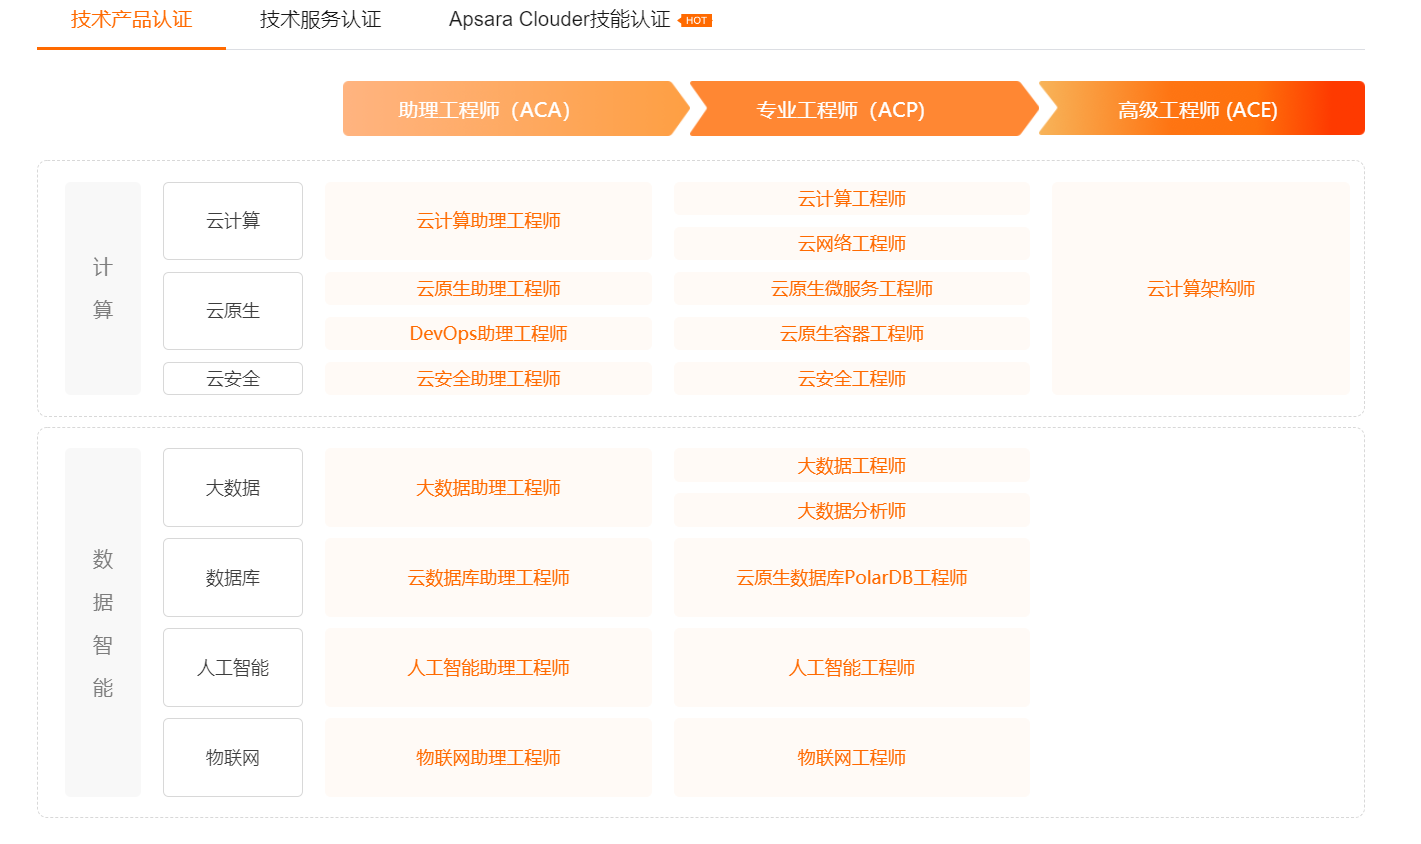Open 云计算工程师 certification link
Image resolution: width=1421 pixels, height=844 pixels.
pyautogui.click(x=852, y=199)
